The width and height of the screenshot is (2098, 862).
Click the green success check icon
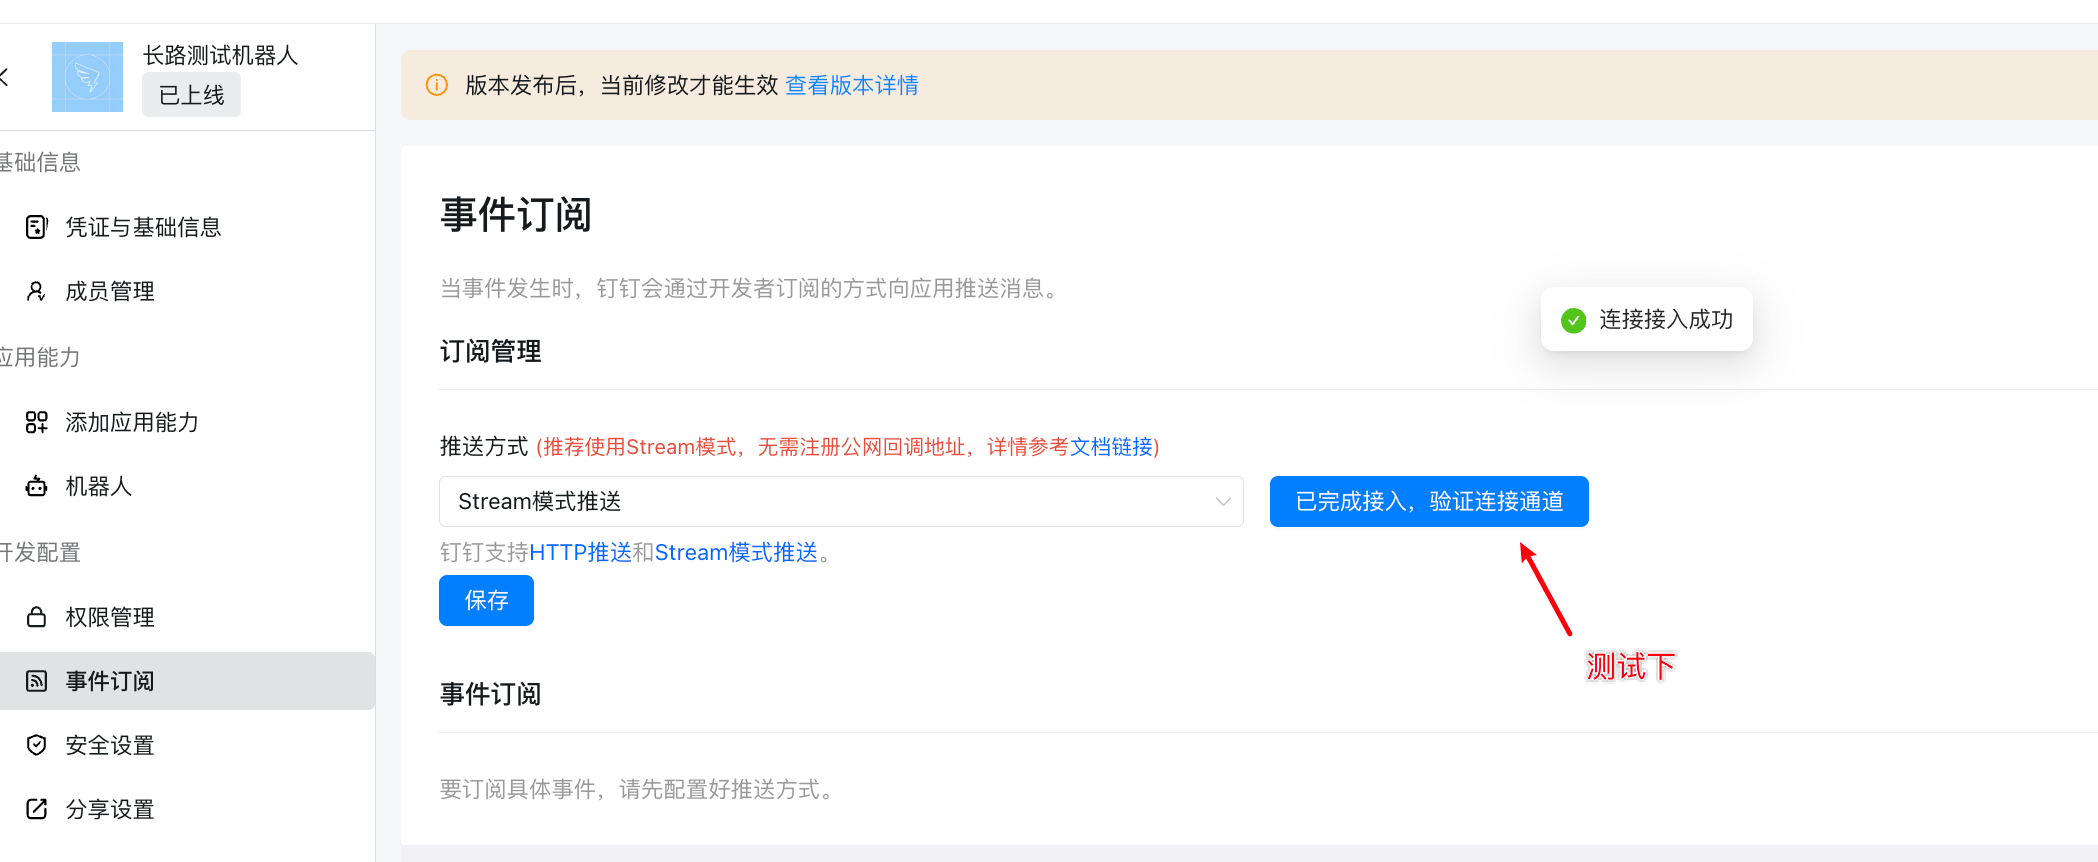pyautogui.click(x=1573, y=320)
